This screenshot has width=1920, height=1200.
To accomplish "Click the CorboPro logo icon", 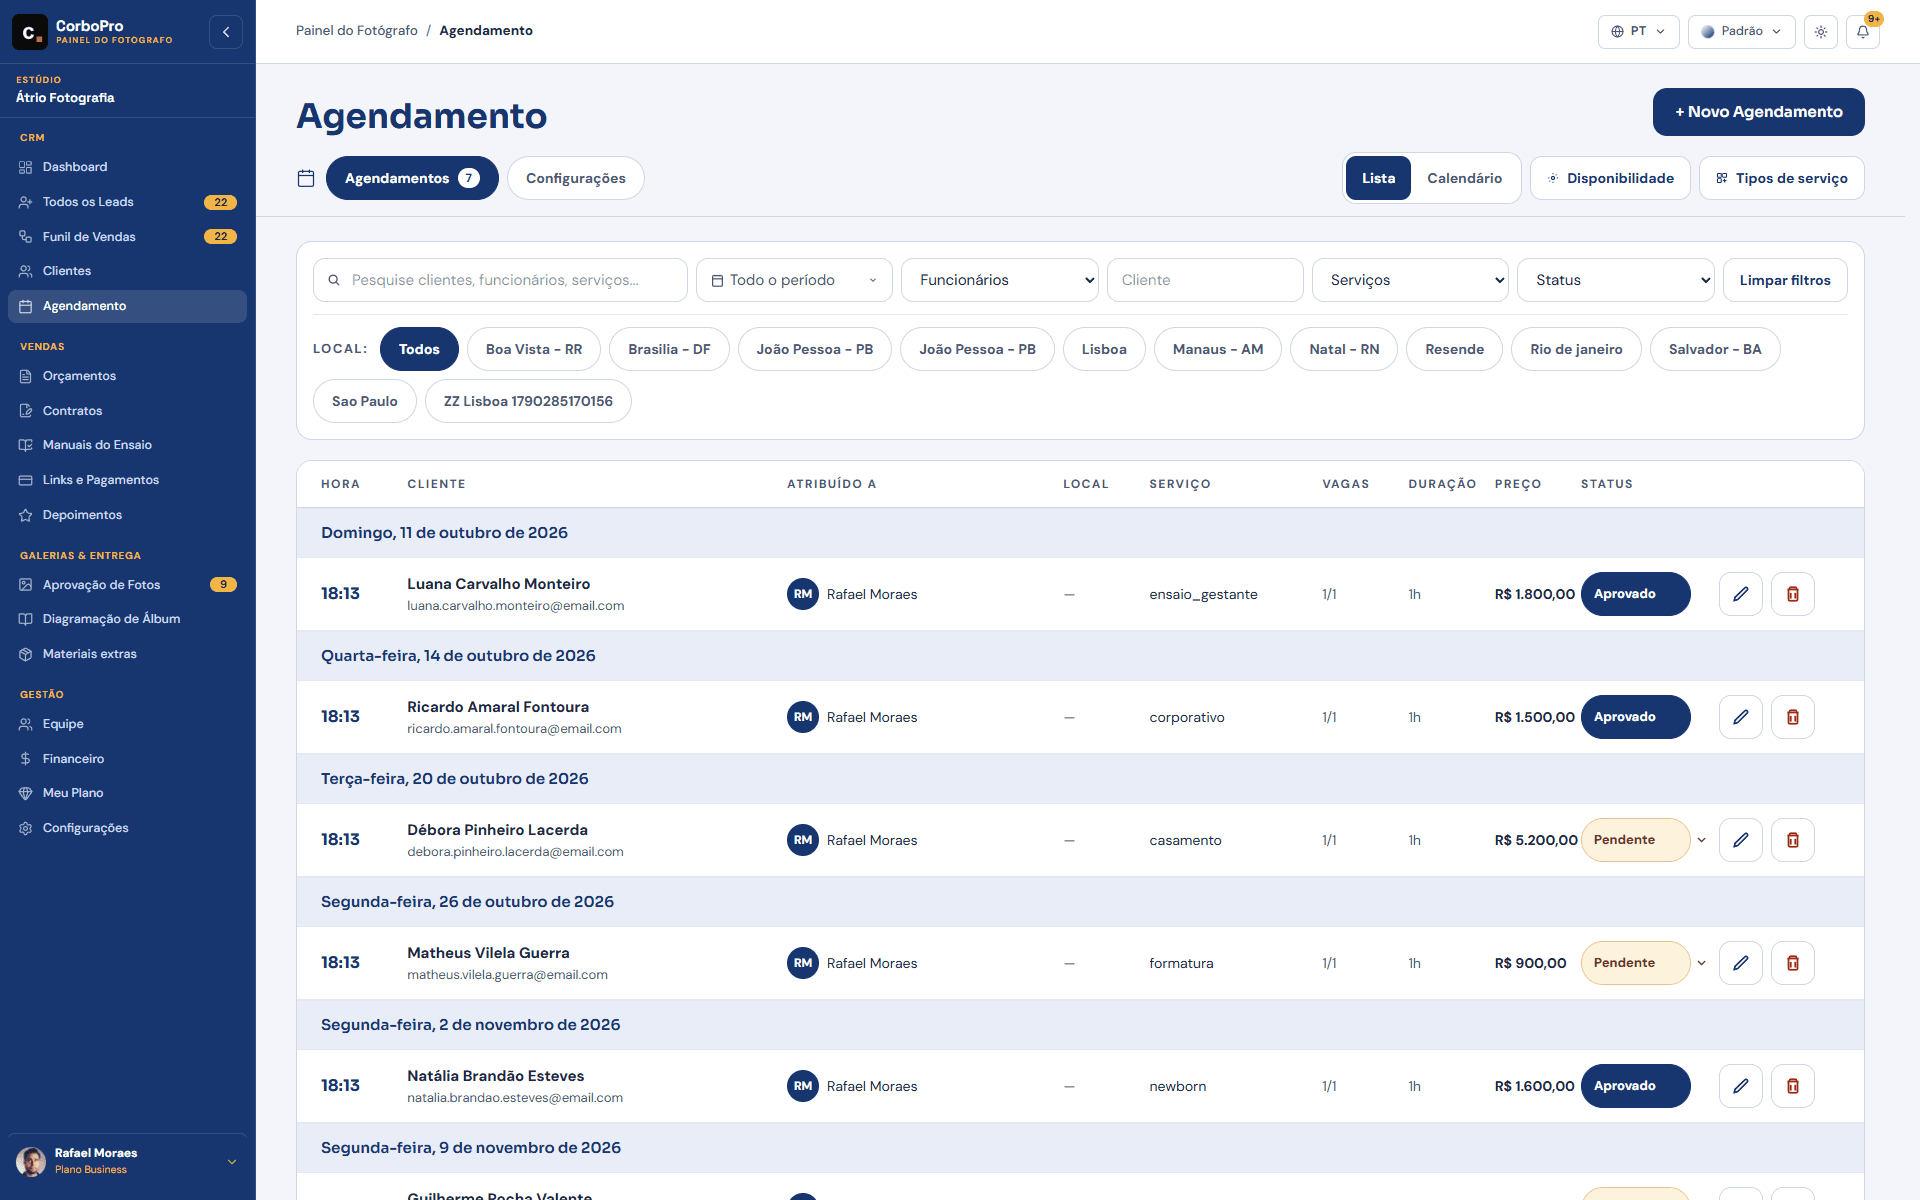I will click(29, 32).
